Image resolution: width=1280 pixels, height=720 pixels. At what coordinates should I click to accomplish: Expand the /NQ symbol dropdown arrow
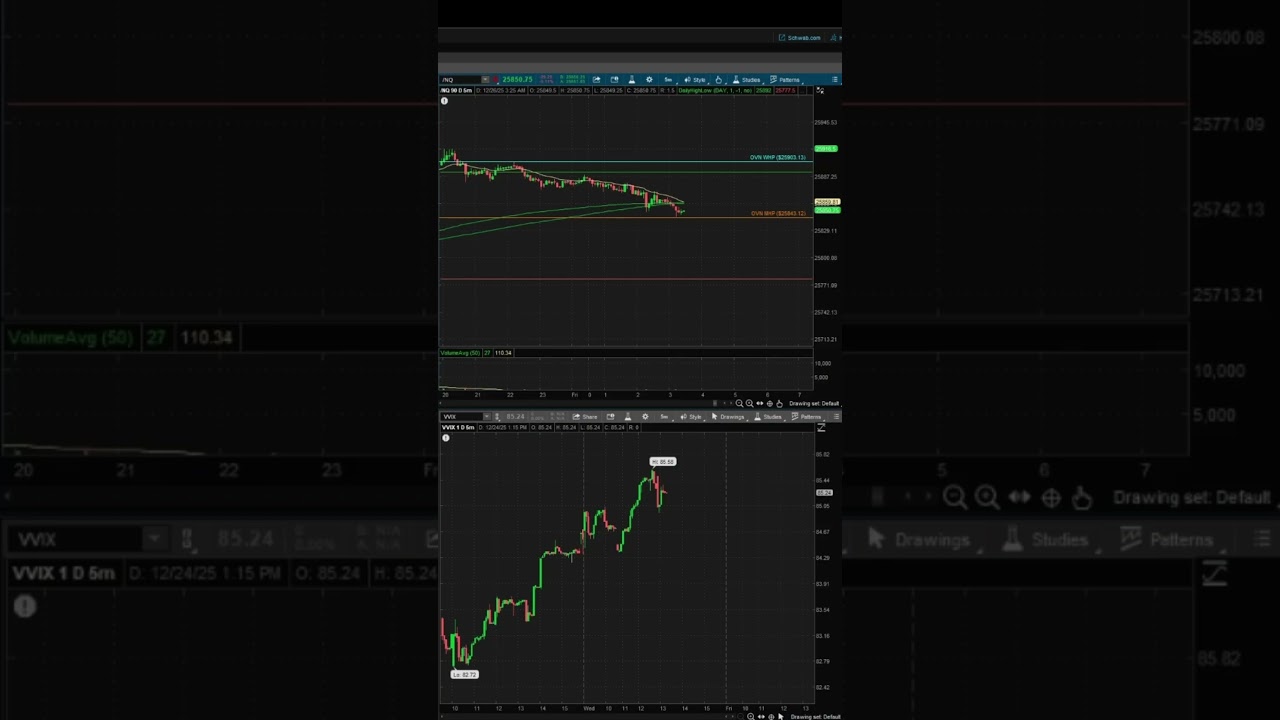(x=485, y=80)
